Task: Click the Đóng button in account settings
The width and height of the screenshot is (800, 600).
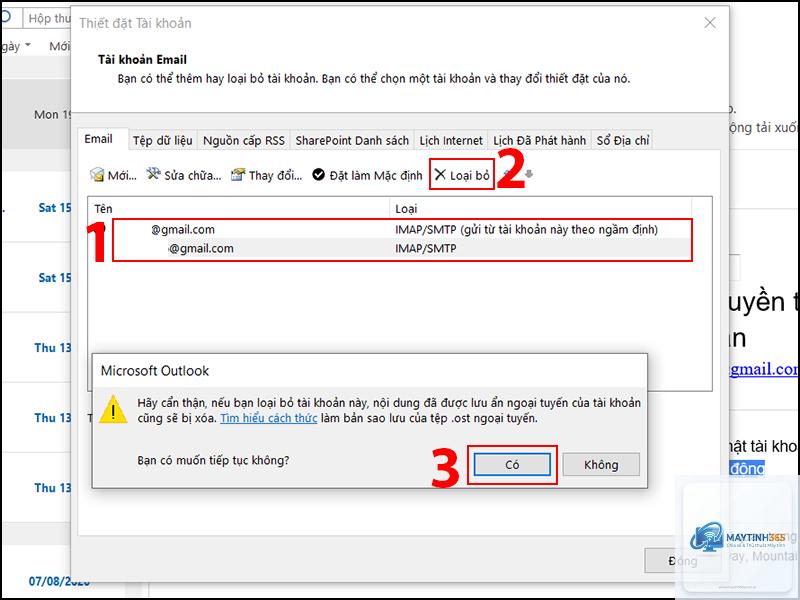Action: click(683, 561)
